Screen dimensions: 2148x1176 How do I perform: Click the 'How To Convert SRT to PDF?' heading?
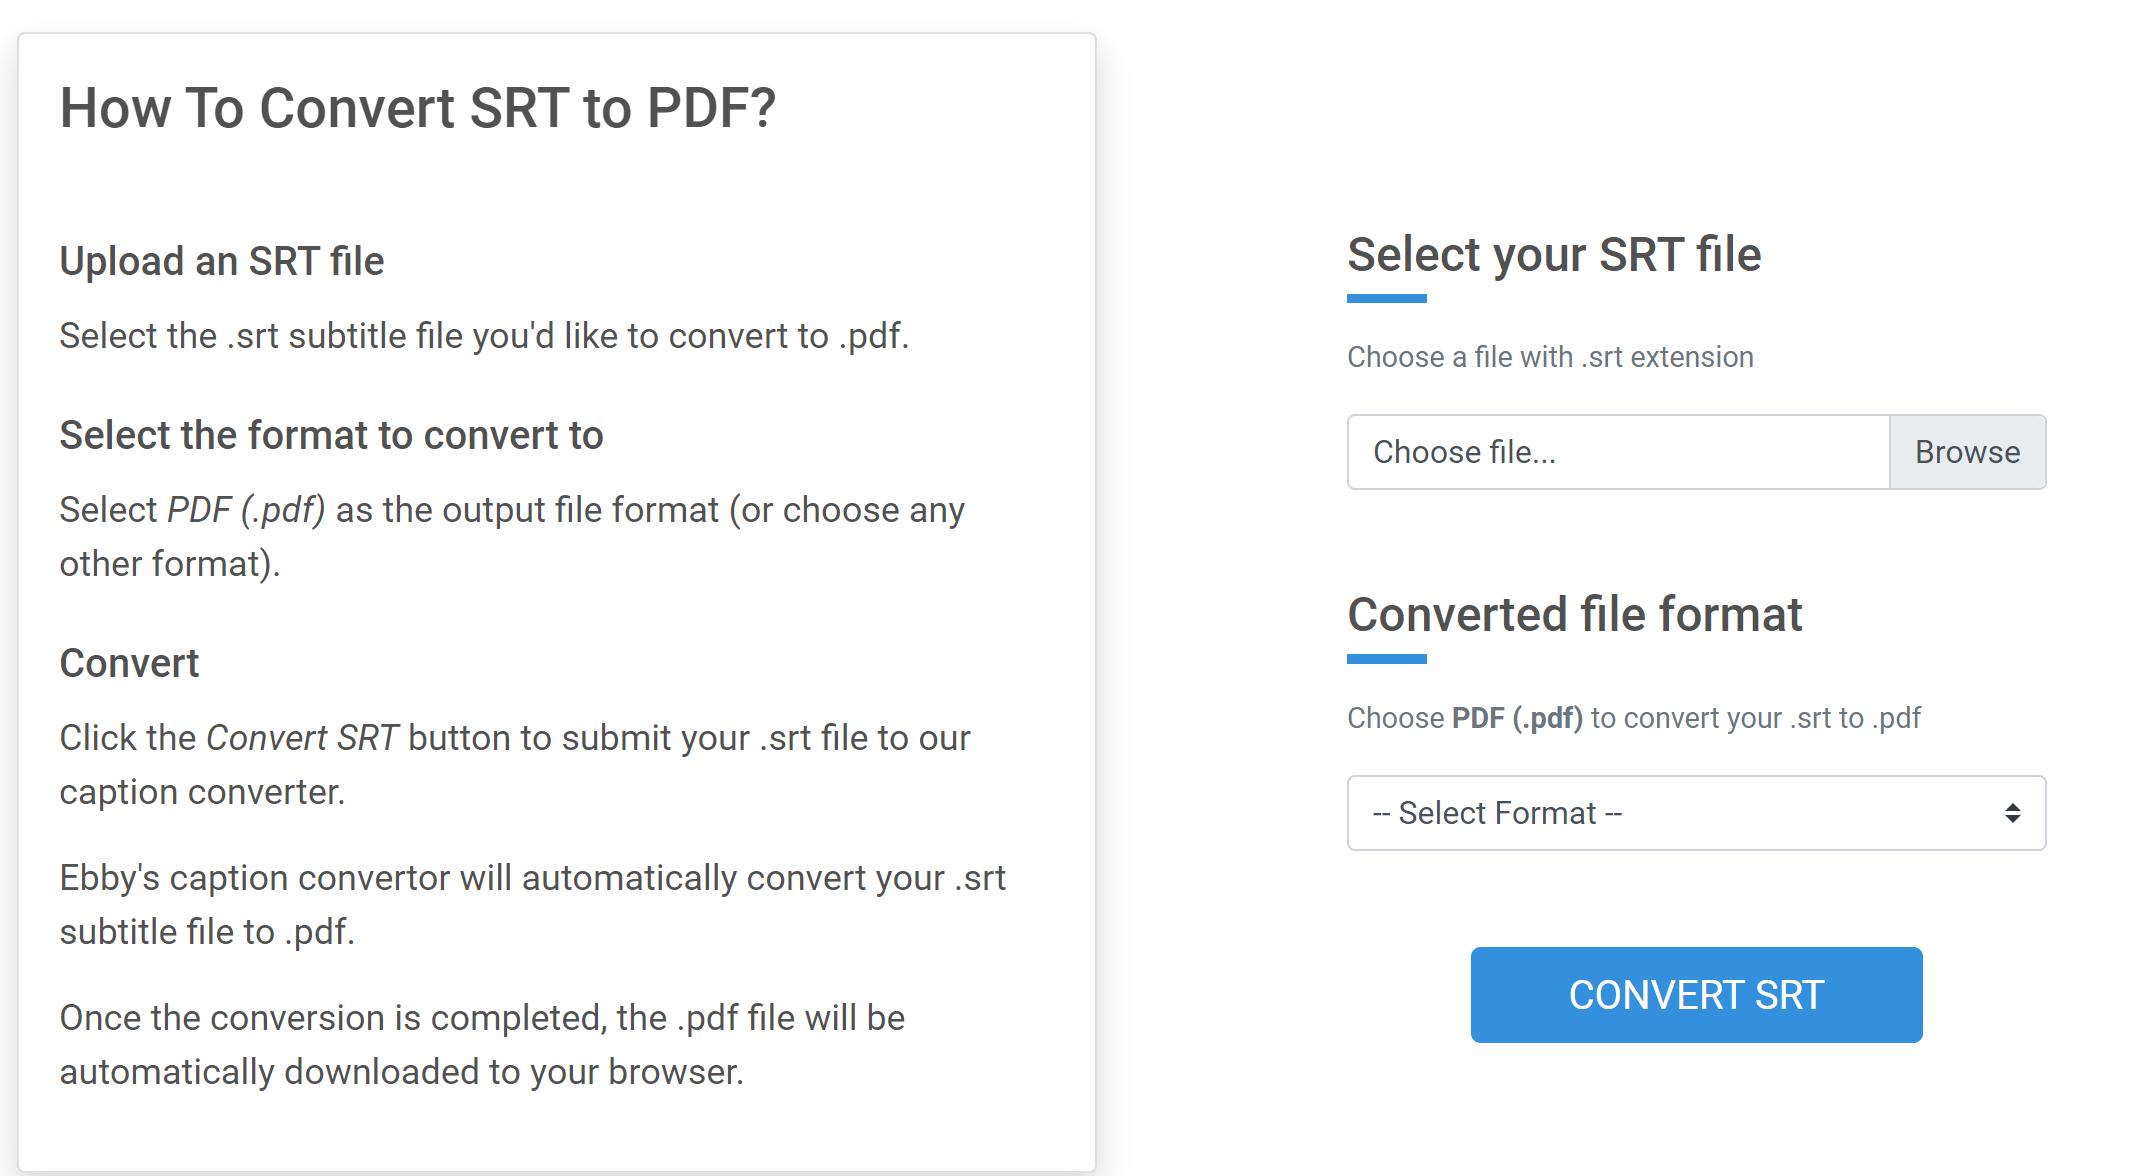[x=420, y=106]
